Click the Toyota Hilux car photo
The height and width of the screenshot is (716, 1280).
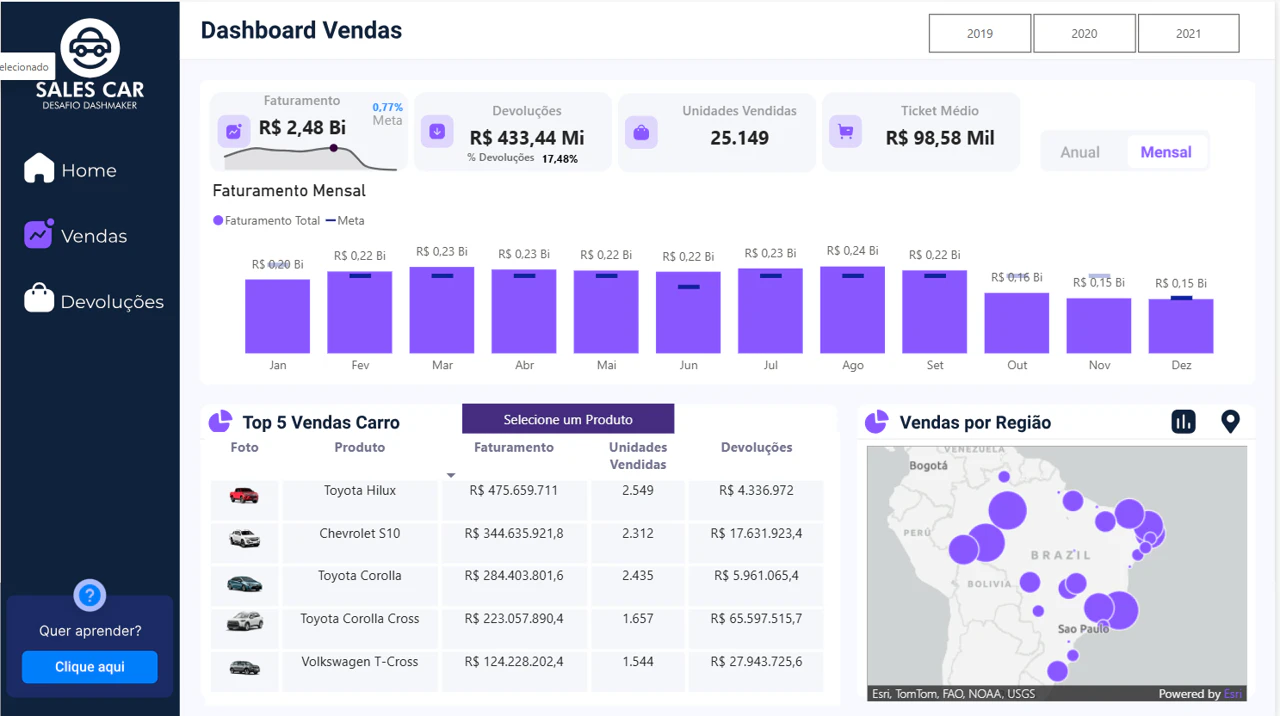(244, 495)
